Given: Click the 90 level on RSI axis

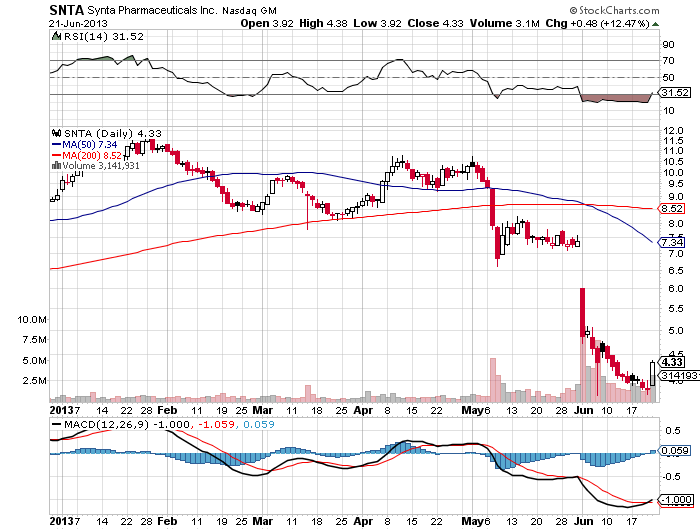Looking at the screenshot, I should (x=668, y=44).
